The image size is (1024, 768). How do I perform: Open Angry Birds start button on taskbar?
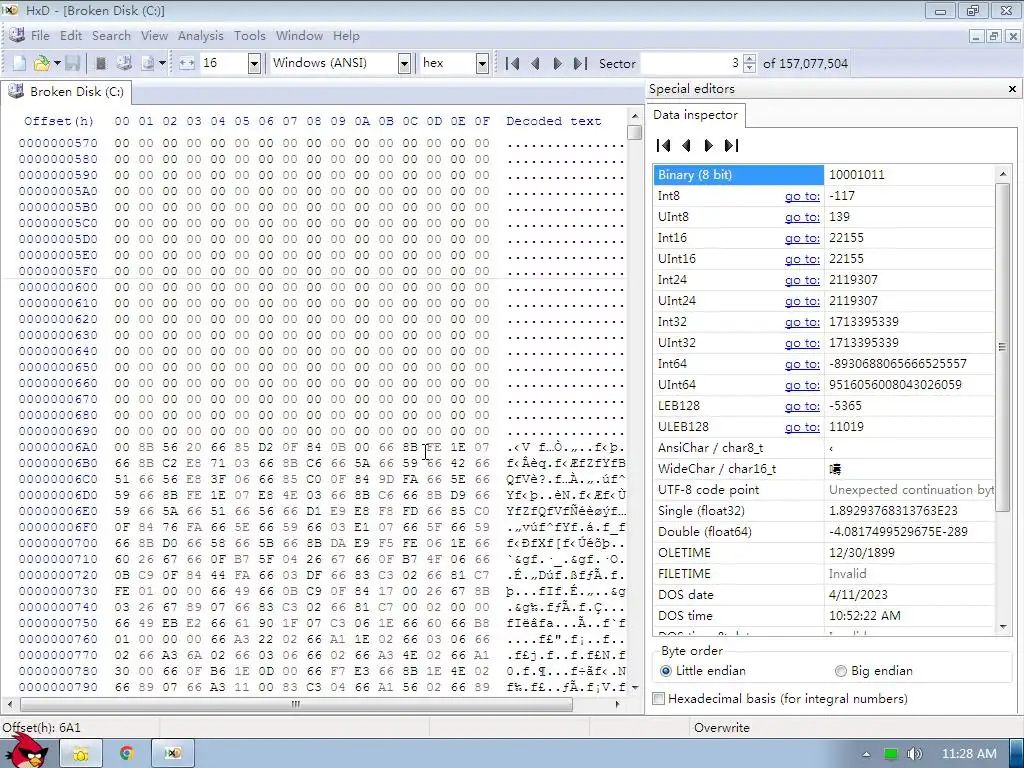pyautogui.click(x=26, y=752)
